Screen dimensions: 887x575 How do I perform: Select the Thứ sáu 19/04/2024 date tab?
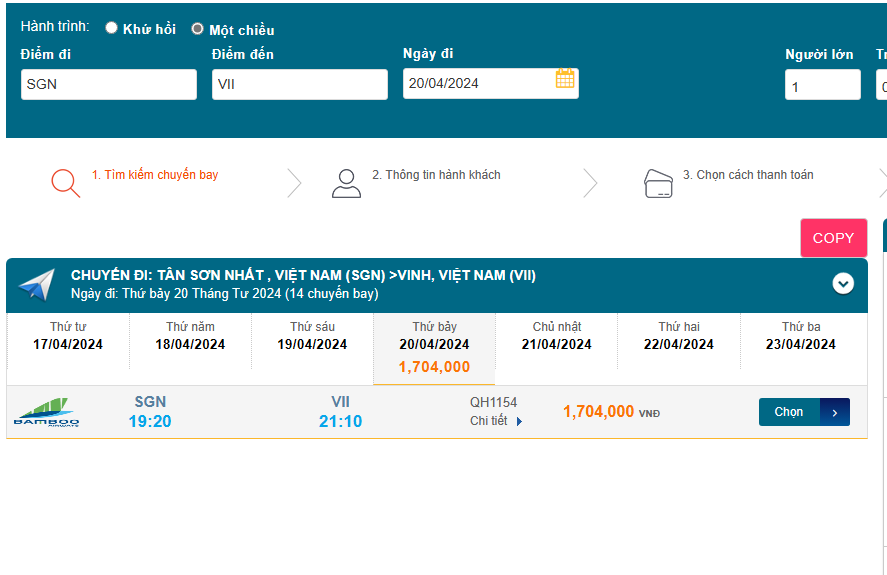coord(312,337)
